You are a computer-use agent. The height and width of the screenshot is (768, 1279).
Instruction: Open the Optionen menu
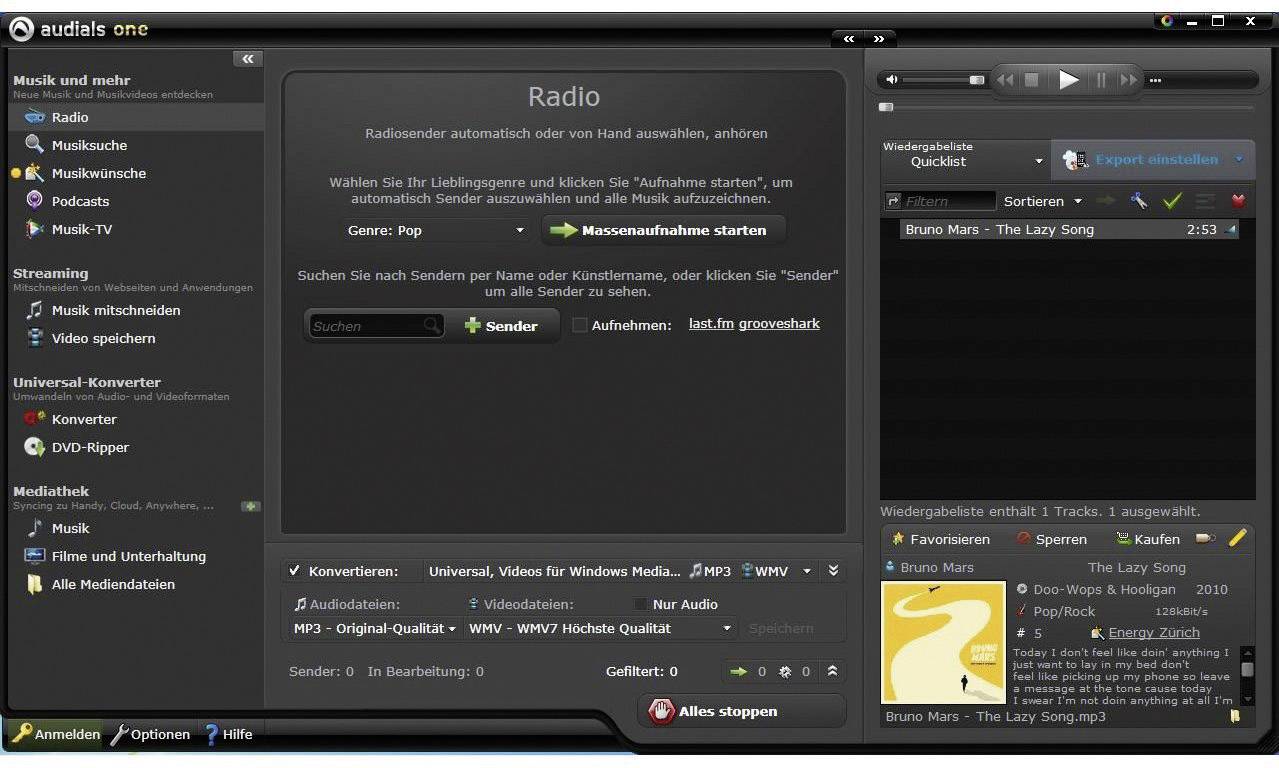(x=150, y=734)
